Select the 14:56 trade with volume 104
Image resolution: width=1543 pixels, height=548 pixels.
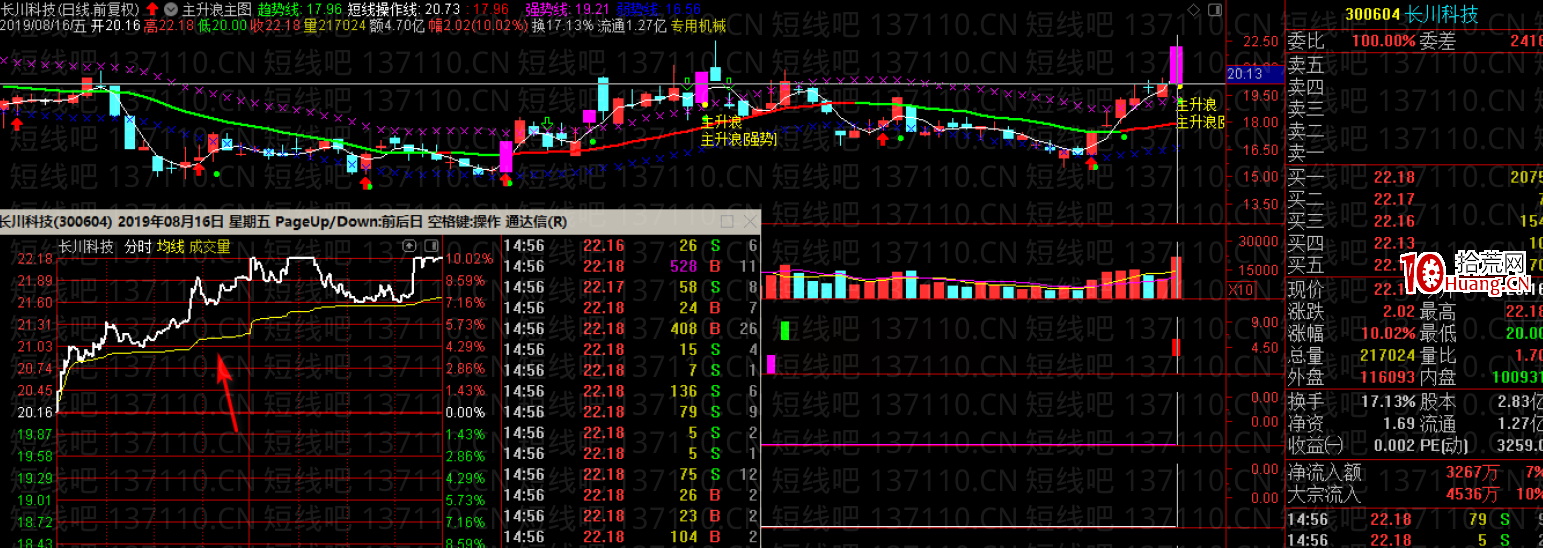pos(631,537)
